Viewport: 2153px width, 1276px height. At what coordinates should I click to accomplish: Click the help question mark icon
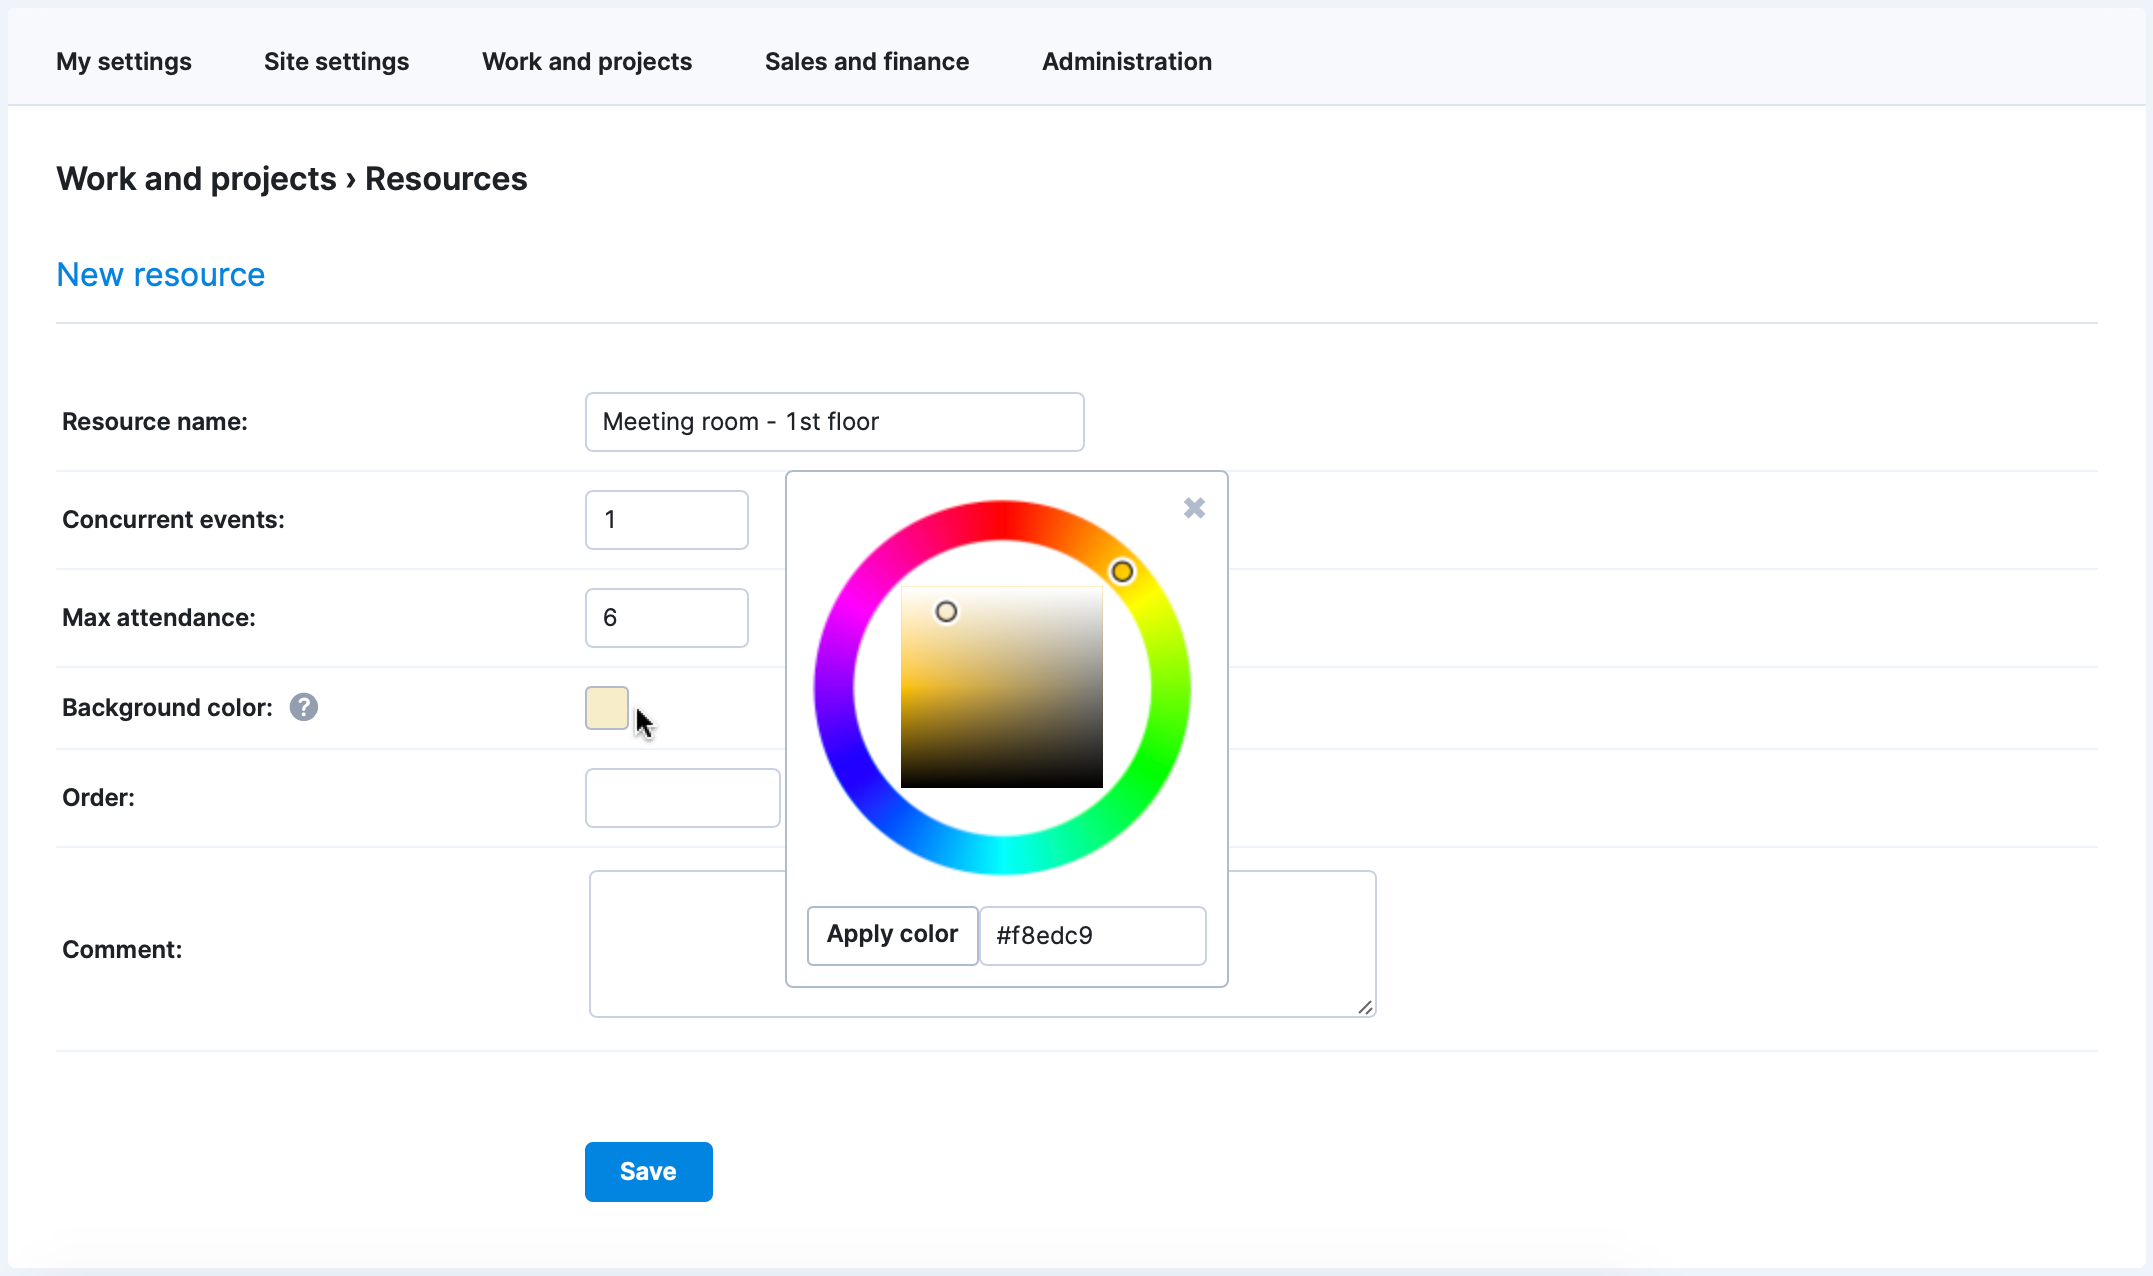[x=304, y=707]
